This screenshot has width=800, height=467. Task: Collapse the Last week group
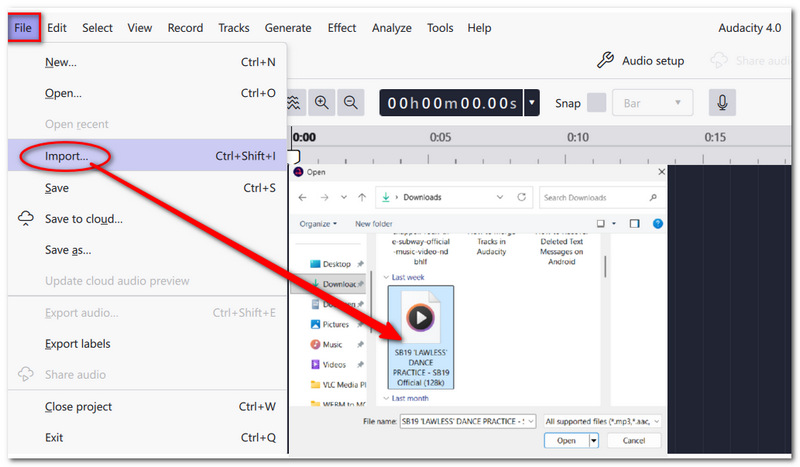click(x=386, y=278)
